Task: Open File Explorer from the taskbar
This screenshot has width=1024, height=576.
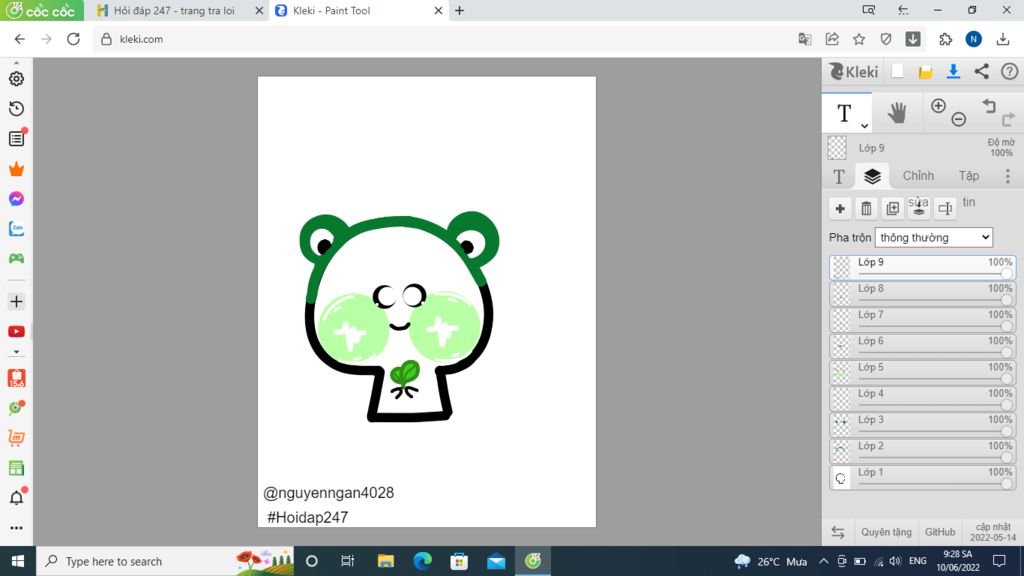Action: click(386, 561)
